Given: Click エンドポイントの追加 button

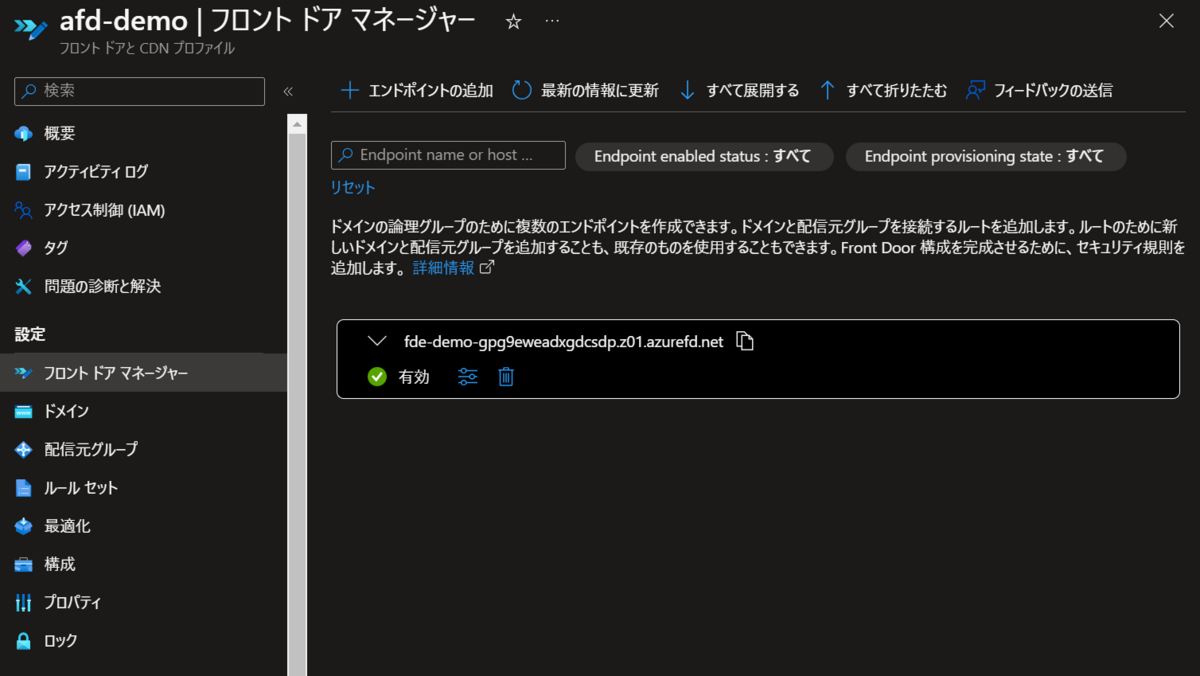Looking at the screenshot, I should (417, 91).
